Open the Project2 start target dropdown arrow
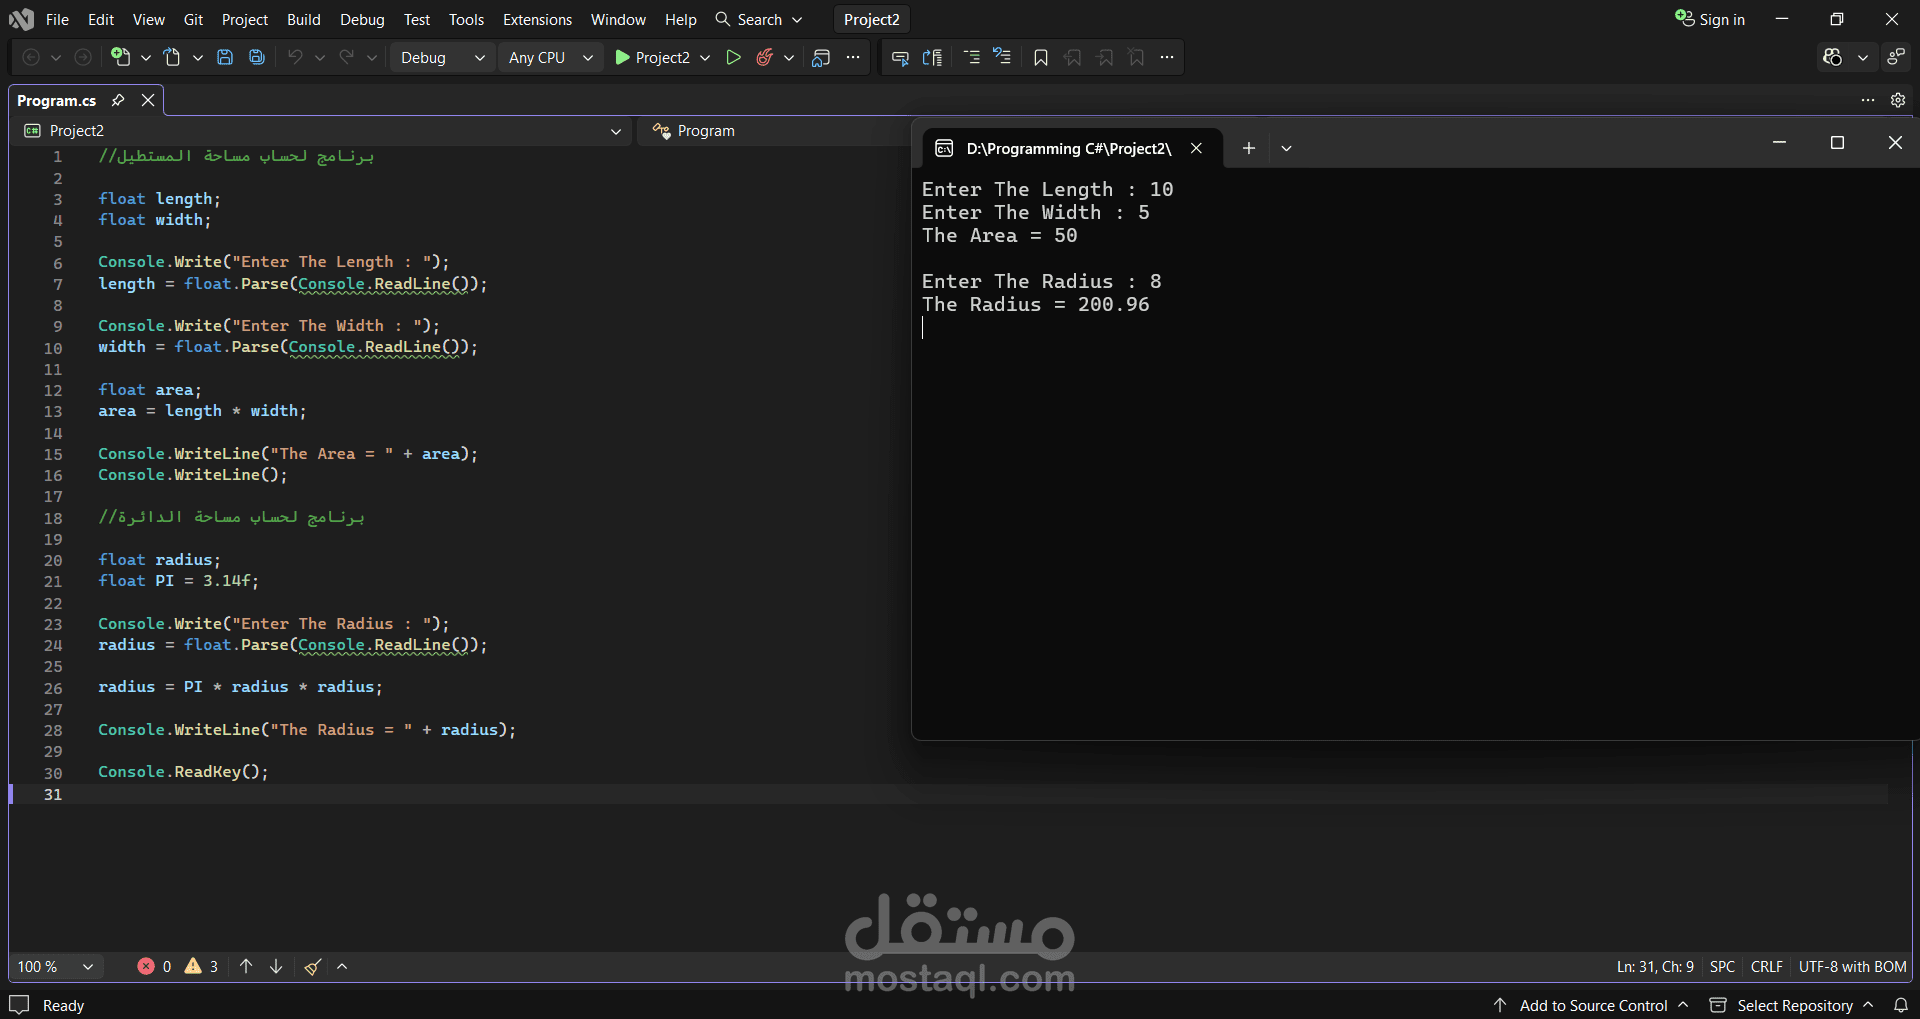1920x1019 pixels. point(705,57)
